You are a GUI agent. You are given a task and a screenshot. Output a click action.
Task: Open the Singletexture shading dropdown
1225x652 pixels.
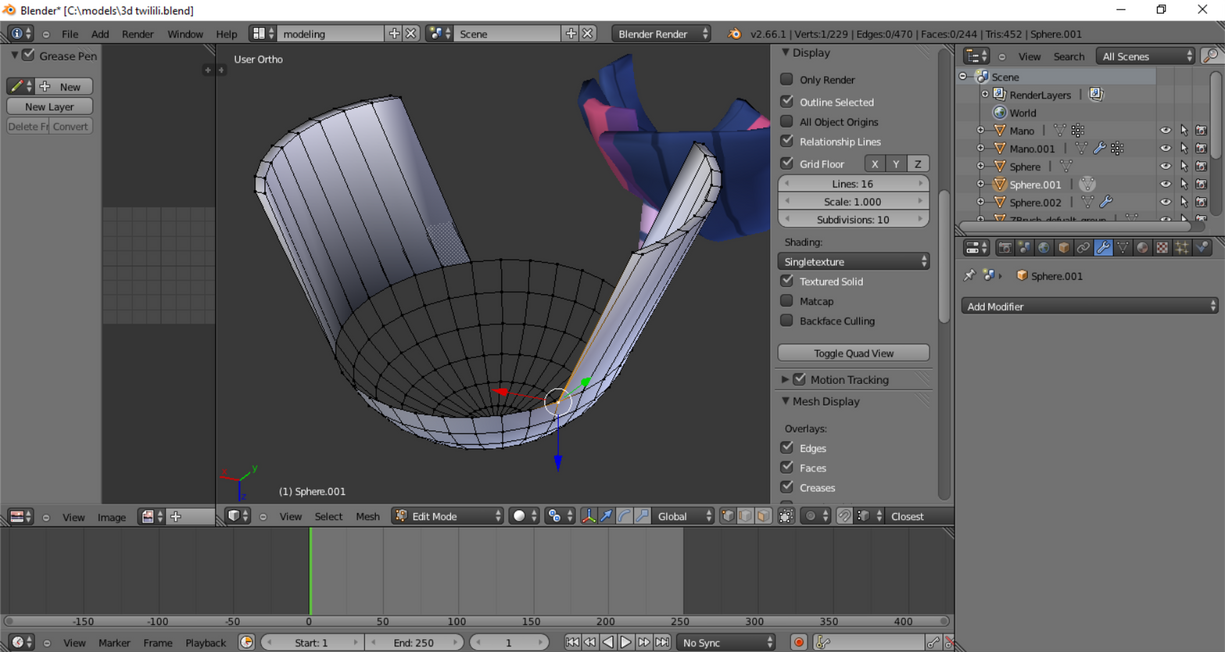tap(854, 262)
